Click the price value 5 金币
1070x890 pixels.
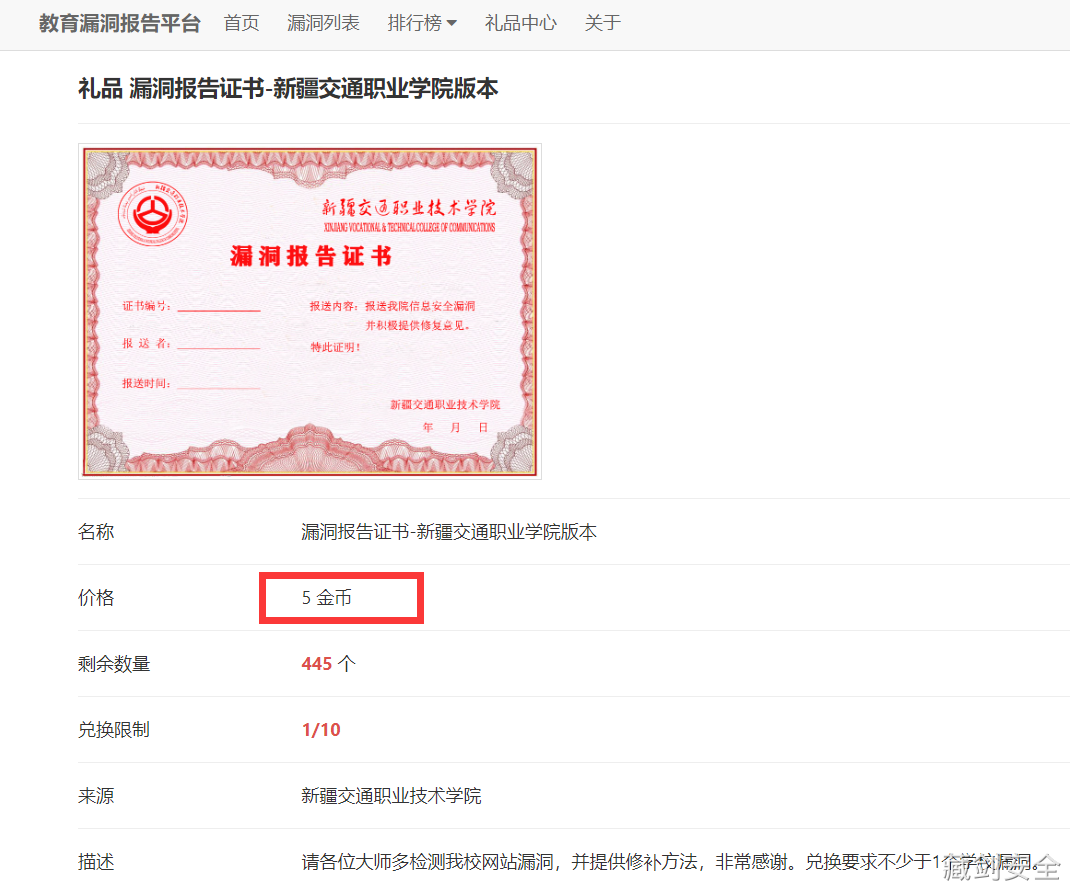click(x=326, y=598)
